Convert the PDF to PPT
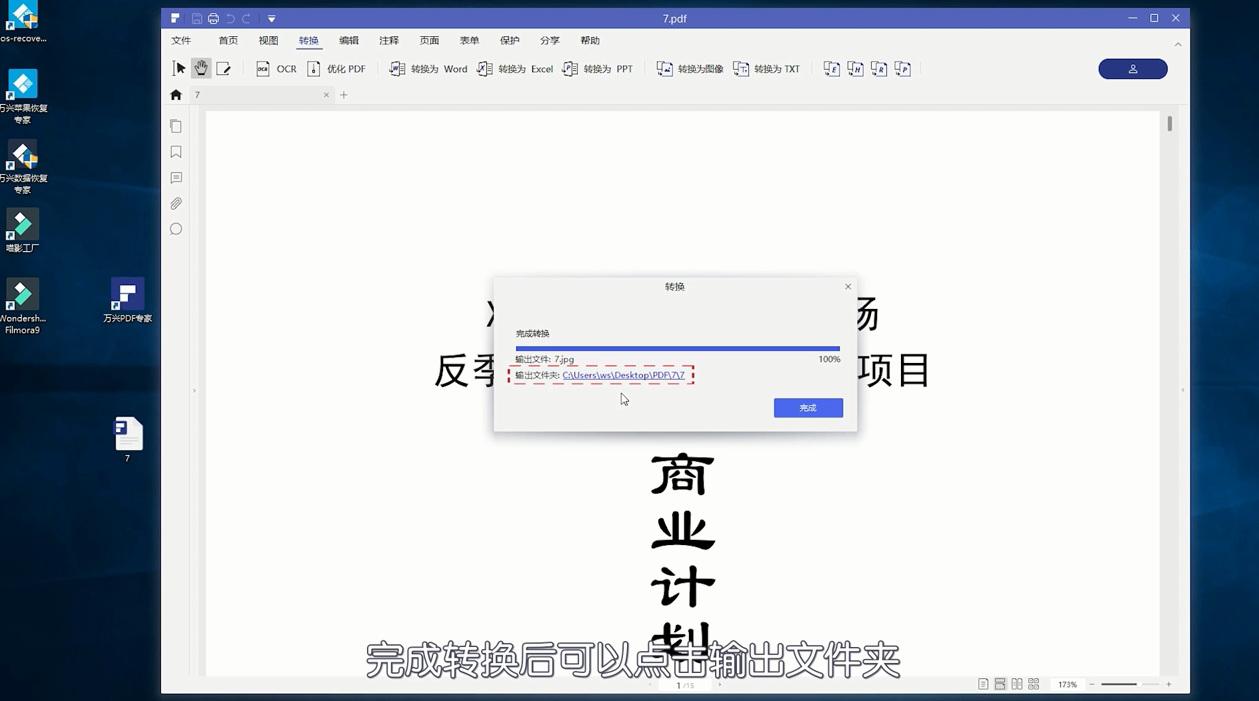Viewport: 1259px width, 701px height. 598,68
